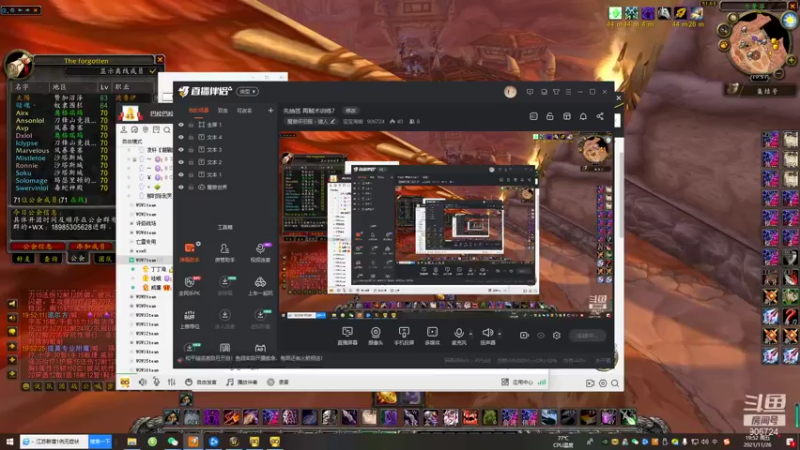800x450 pixels.
Task: Click the notification bell in streaming app
Action: click(583, 116)
